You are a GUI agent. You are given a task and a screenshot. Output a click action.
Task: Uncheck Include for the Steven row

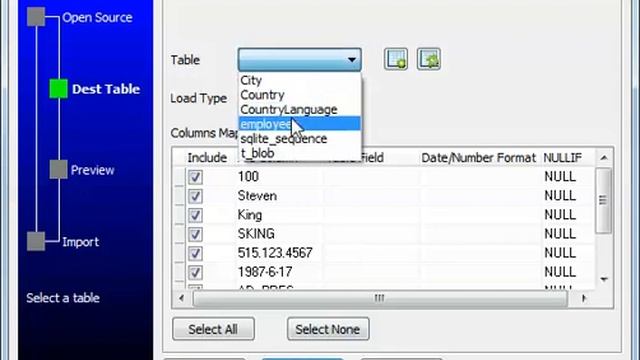(195, 196)
